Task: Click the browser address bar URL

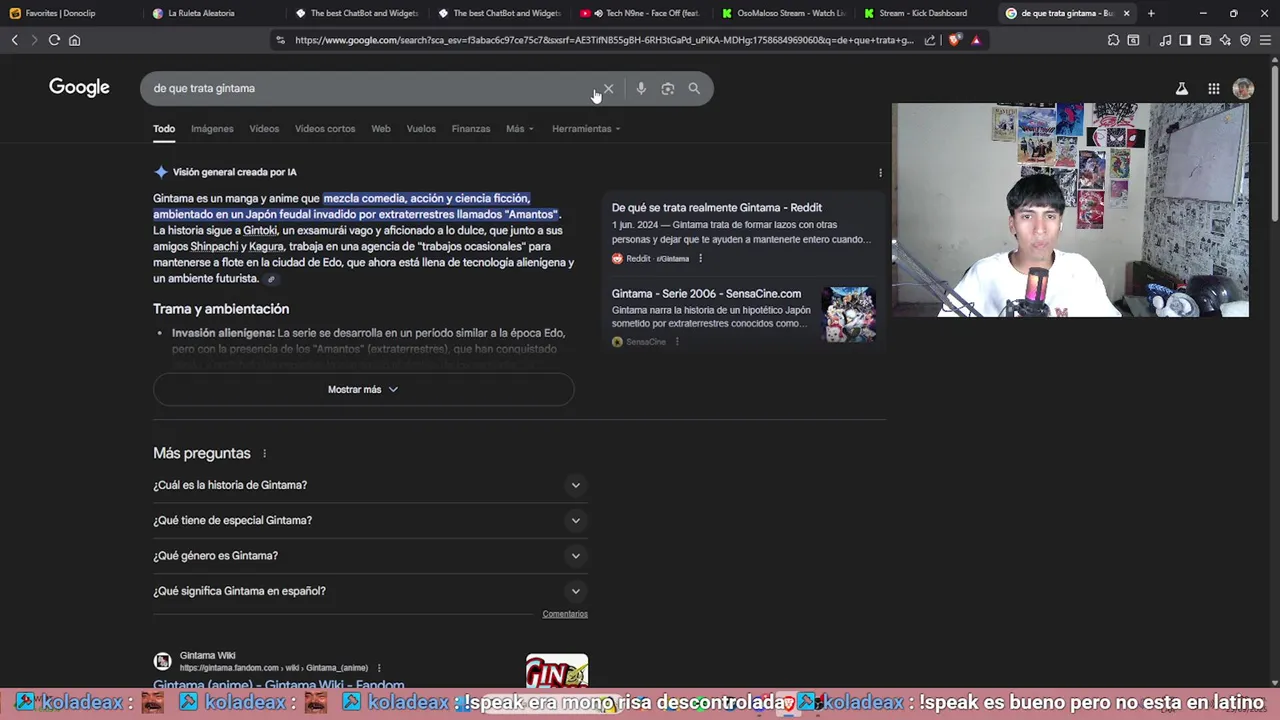Action: pos(604,40)
